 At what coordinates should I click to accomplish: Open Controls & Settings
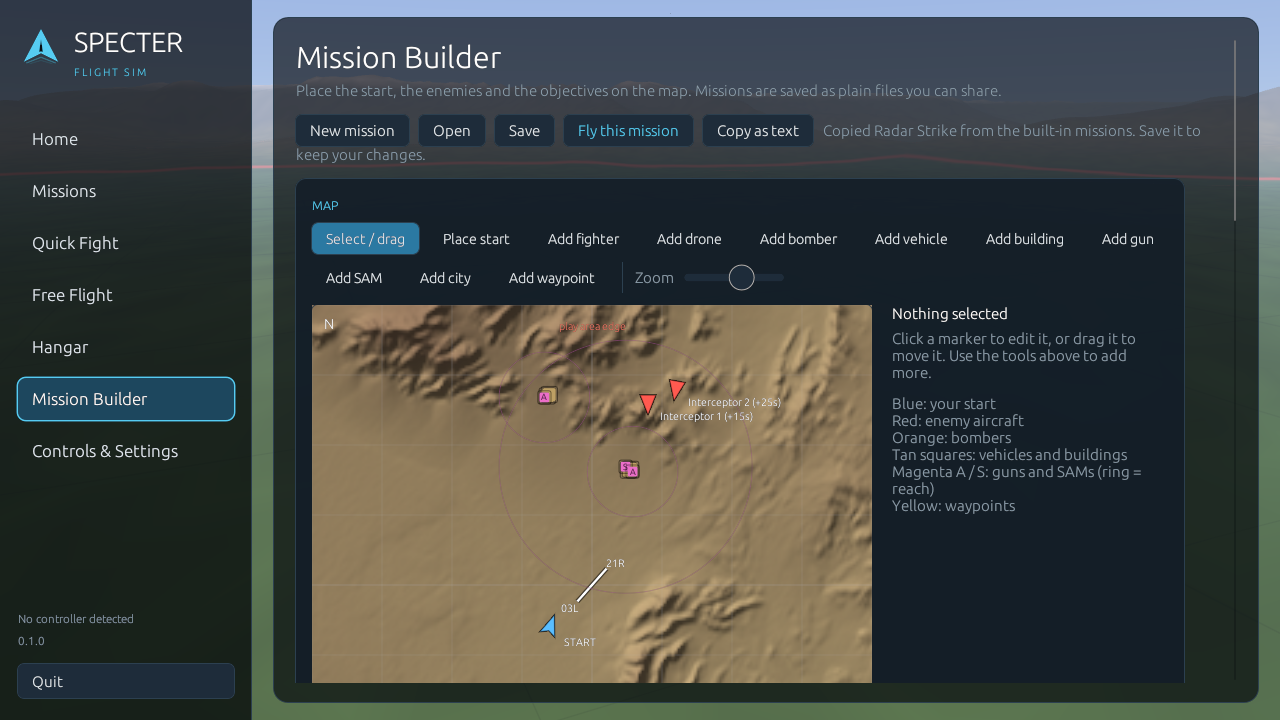click(x=126, y=451)
